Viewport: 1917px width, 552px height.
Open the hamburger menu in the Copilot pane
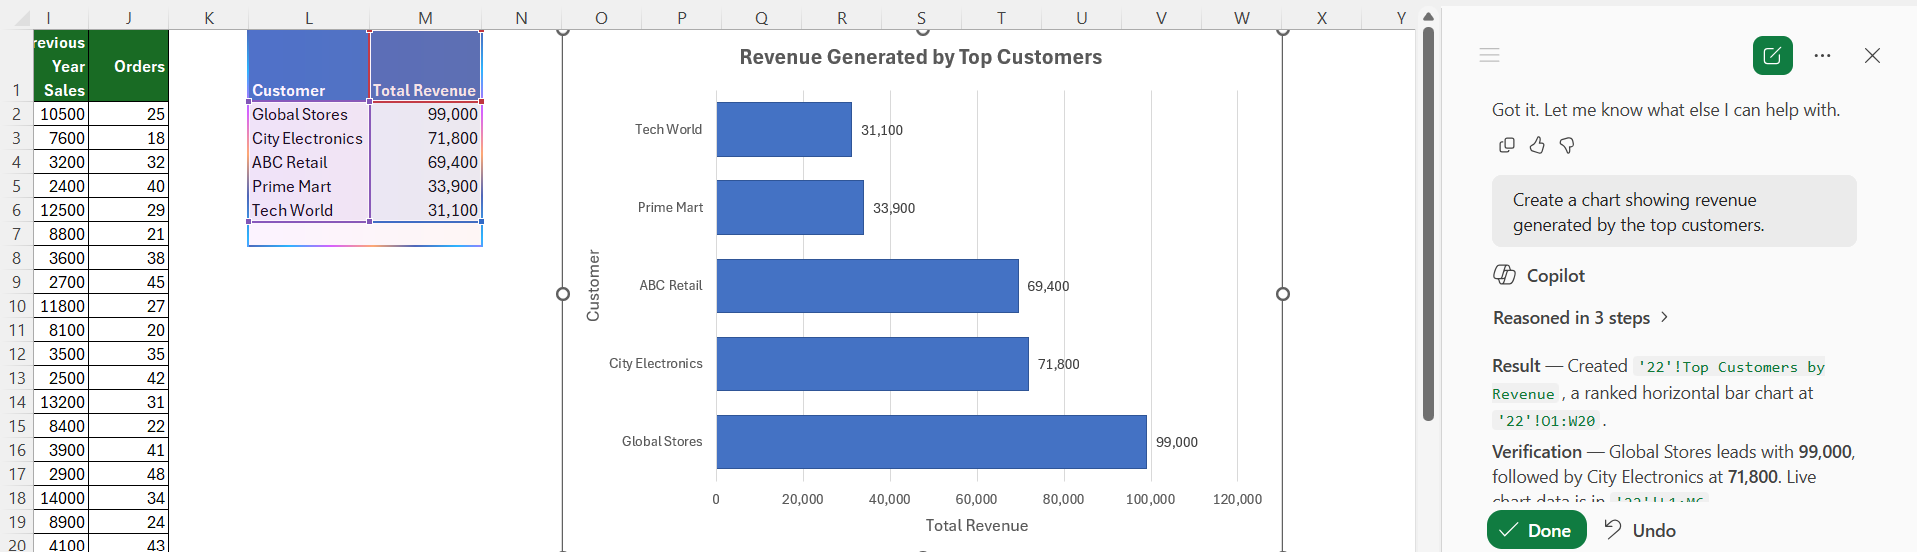[x=1489, y=55]
